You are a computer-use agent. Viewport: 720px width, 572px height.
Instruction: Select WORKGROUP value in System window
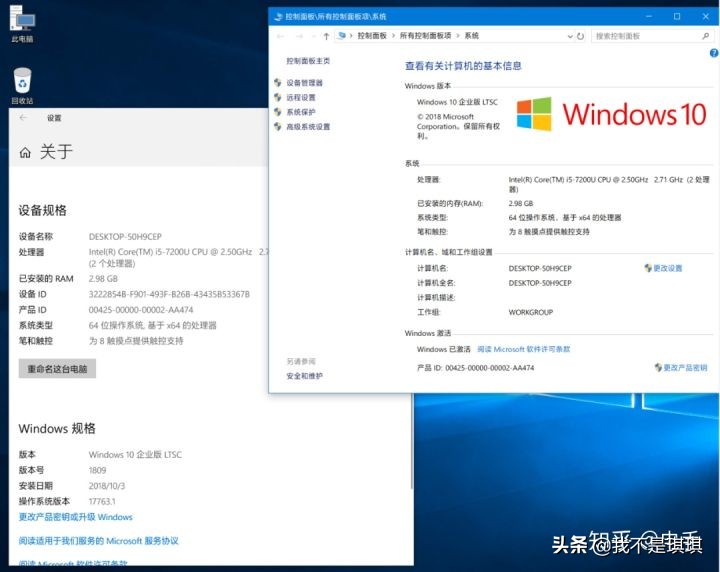pos(531,312)
